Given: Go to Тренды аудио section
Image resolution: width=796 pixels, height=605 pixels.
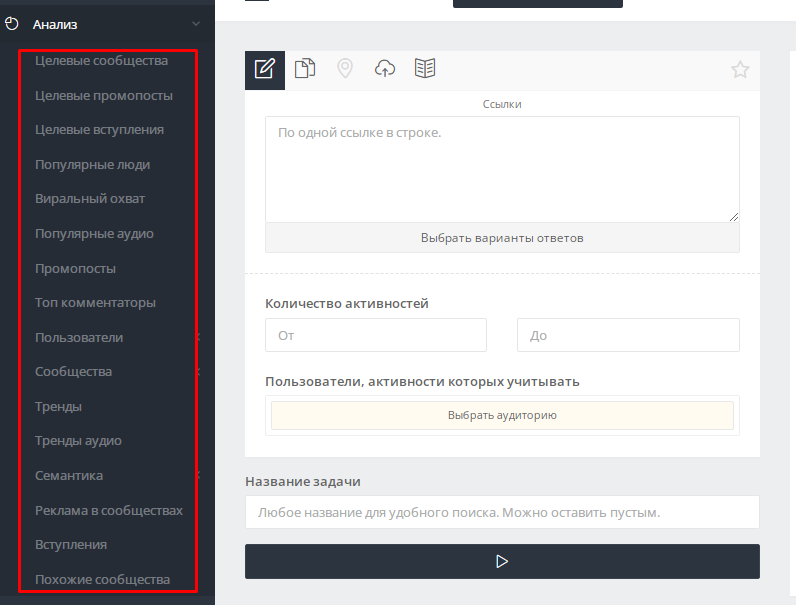Looking at the screenshot, I should 78,441.
